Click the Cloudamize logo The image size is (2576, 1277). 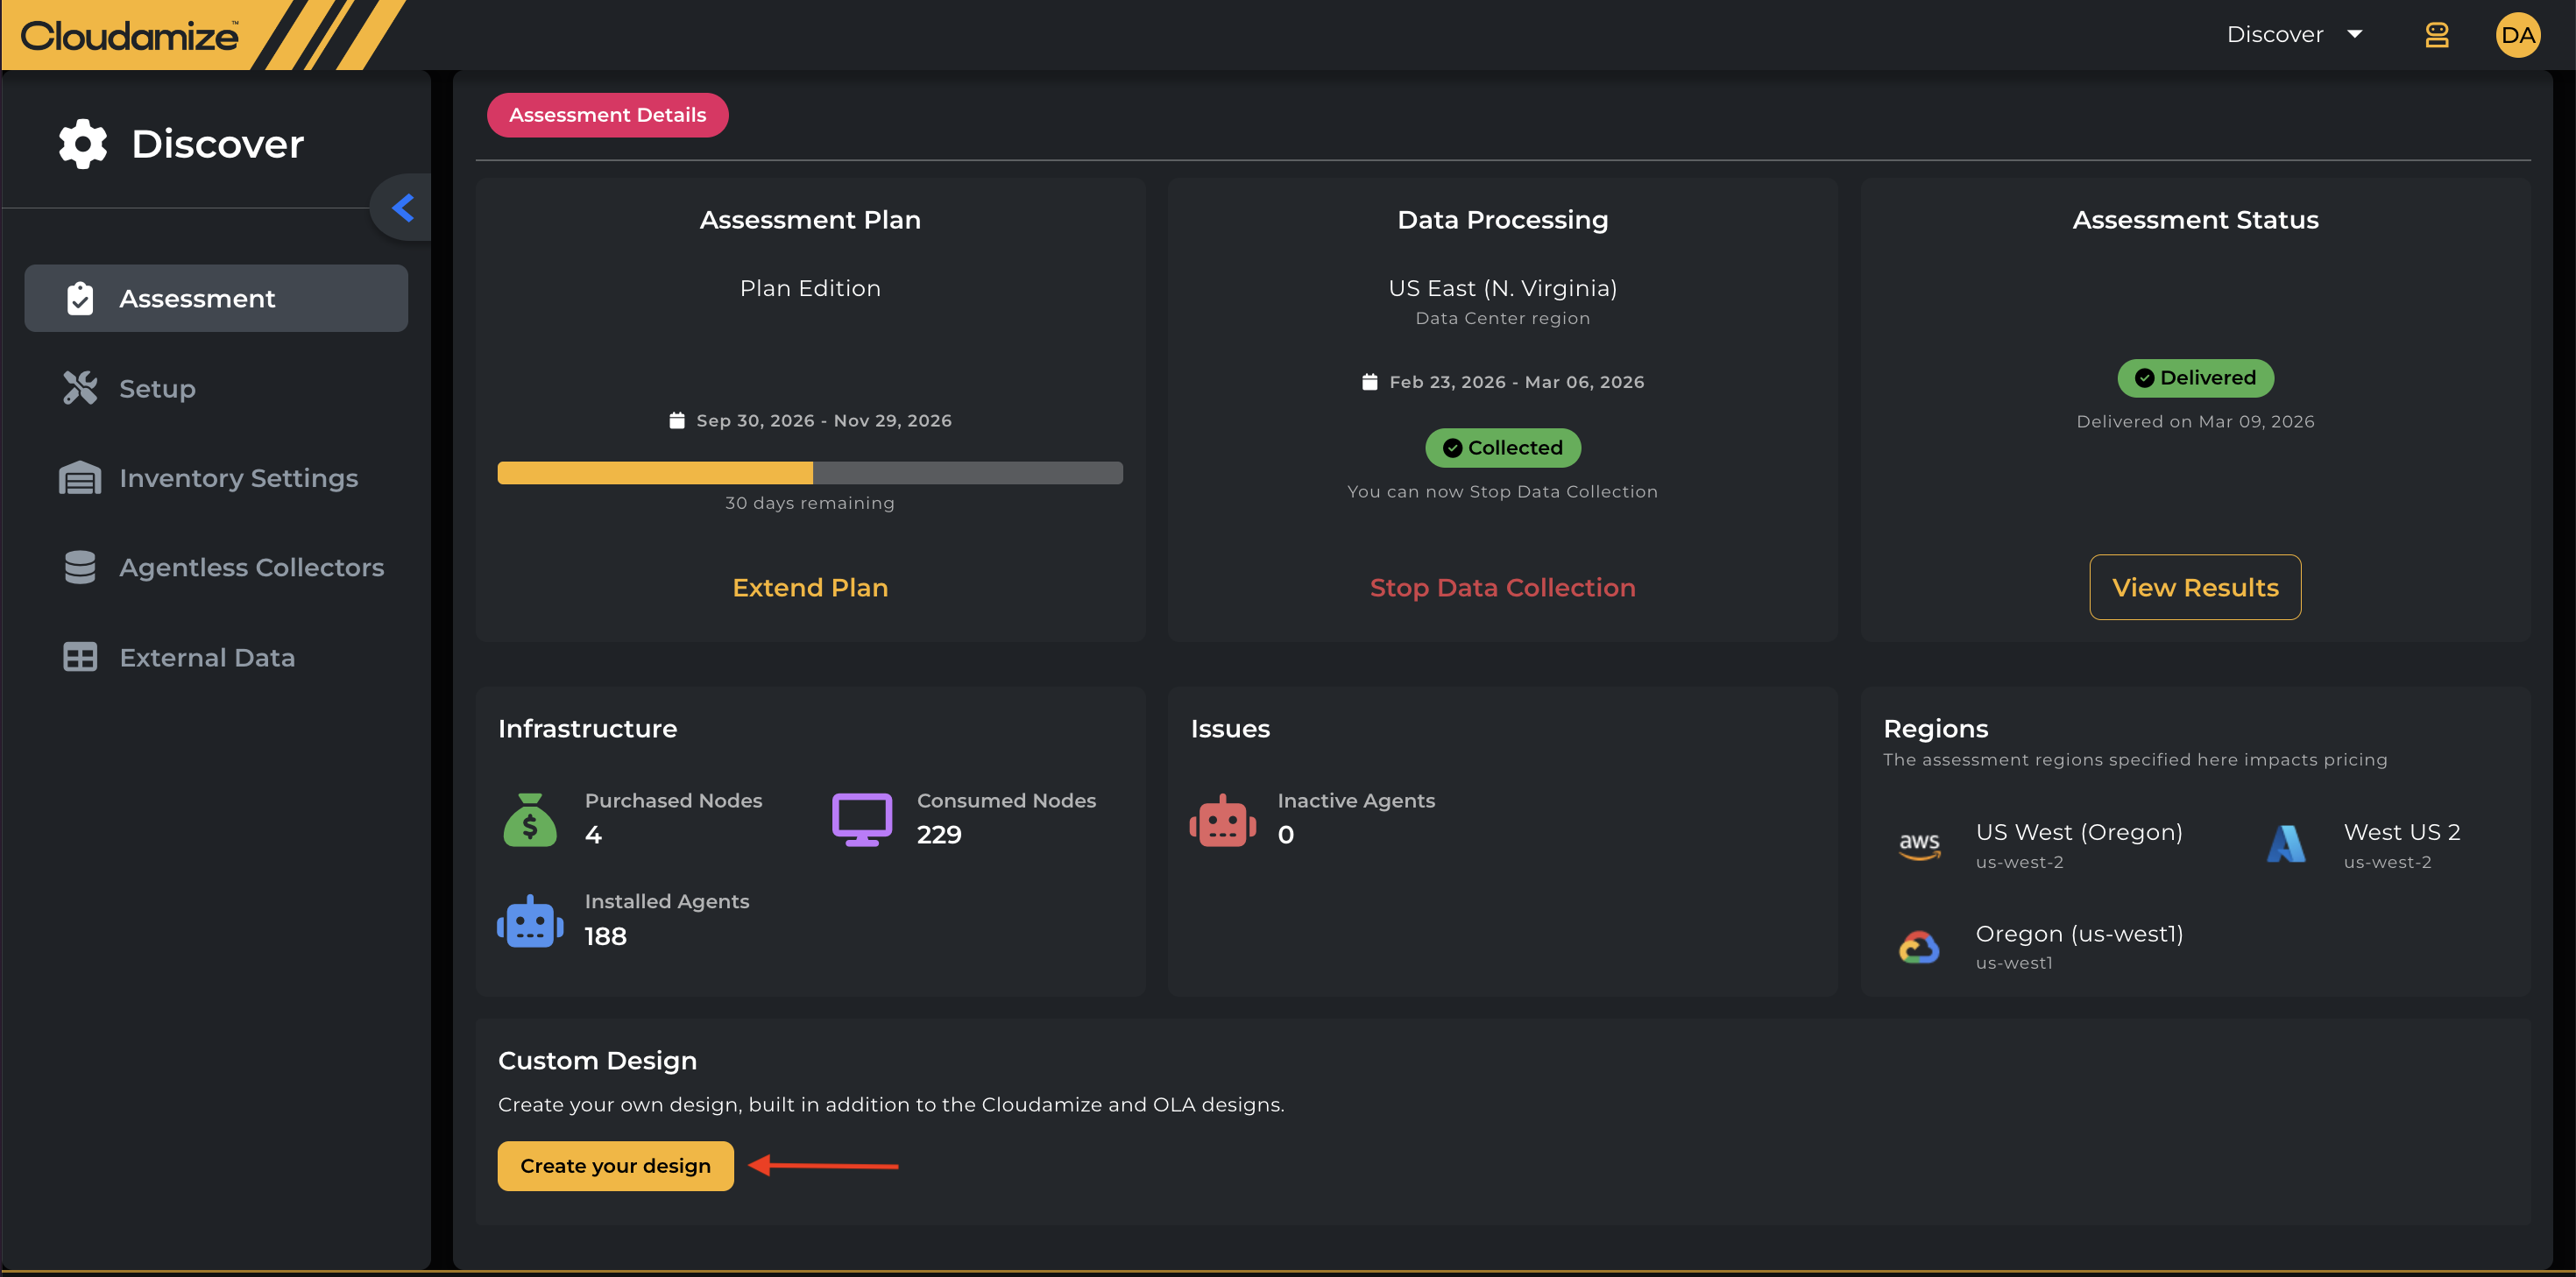coord(130,36)
